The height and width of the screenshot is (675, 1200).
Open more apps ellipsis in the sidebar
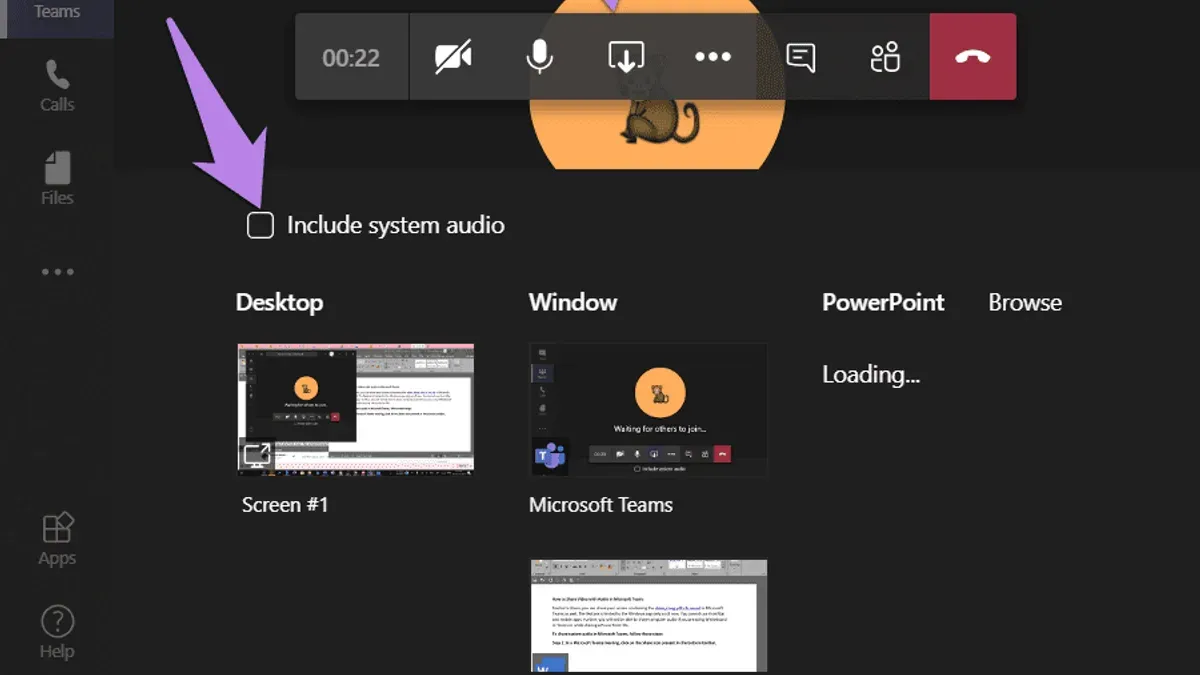coord(57,271)
